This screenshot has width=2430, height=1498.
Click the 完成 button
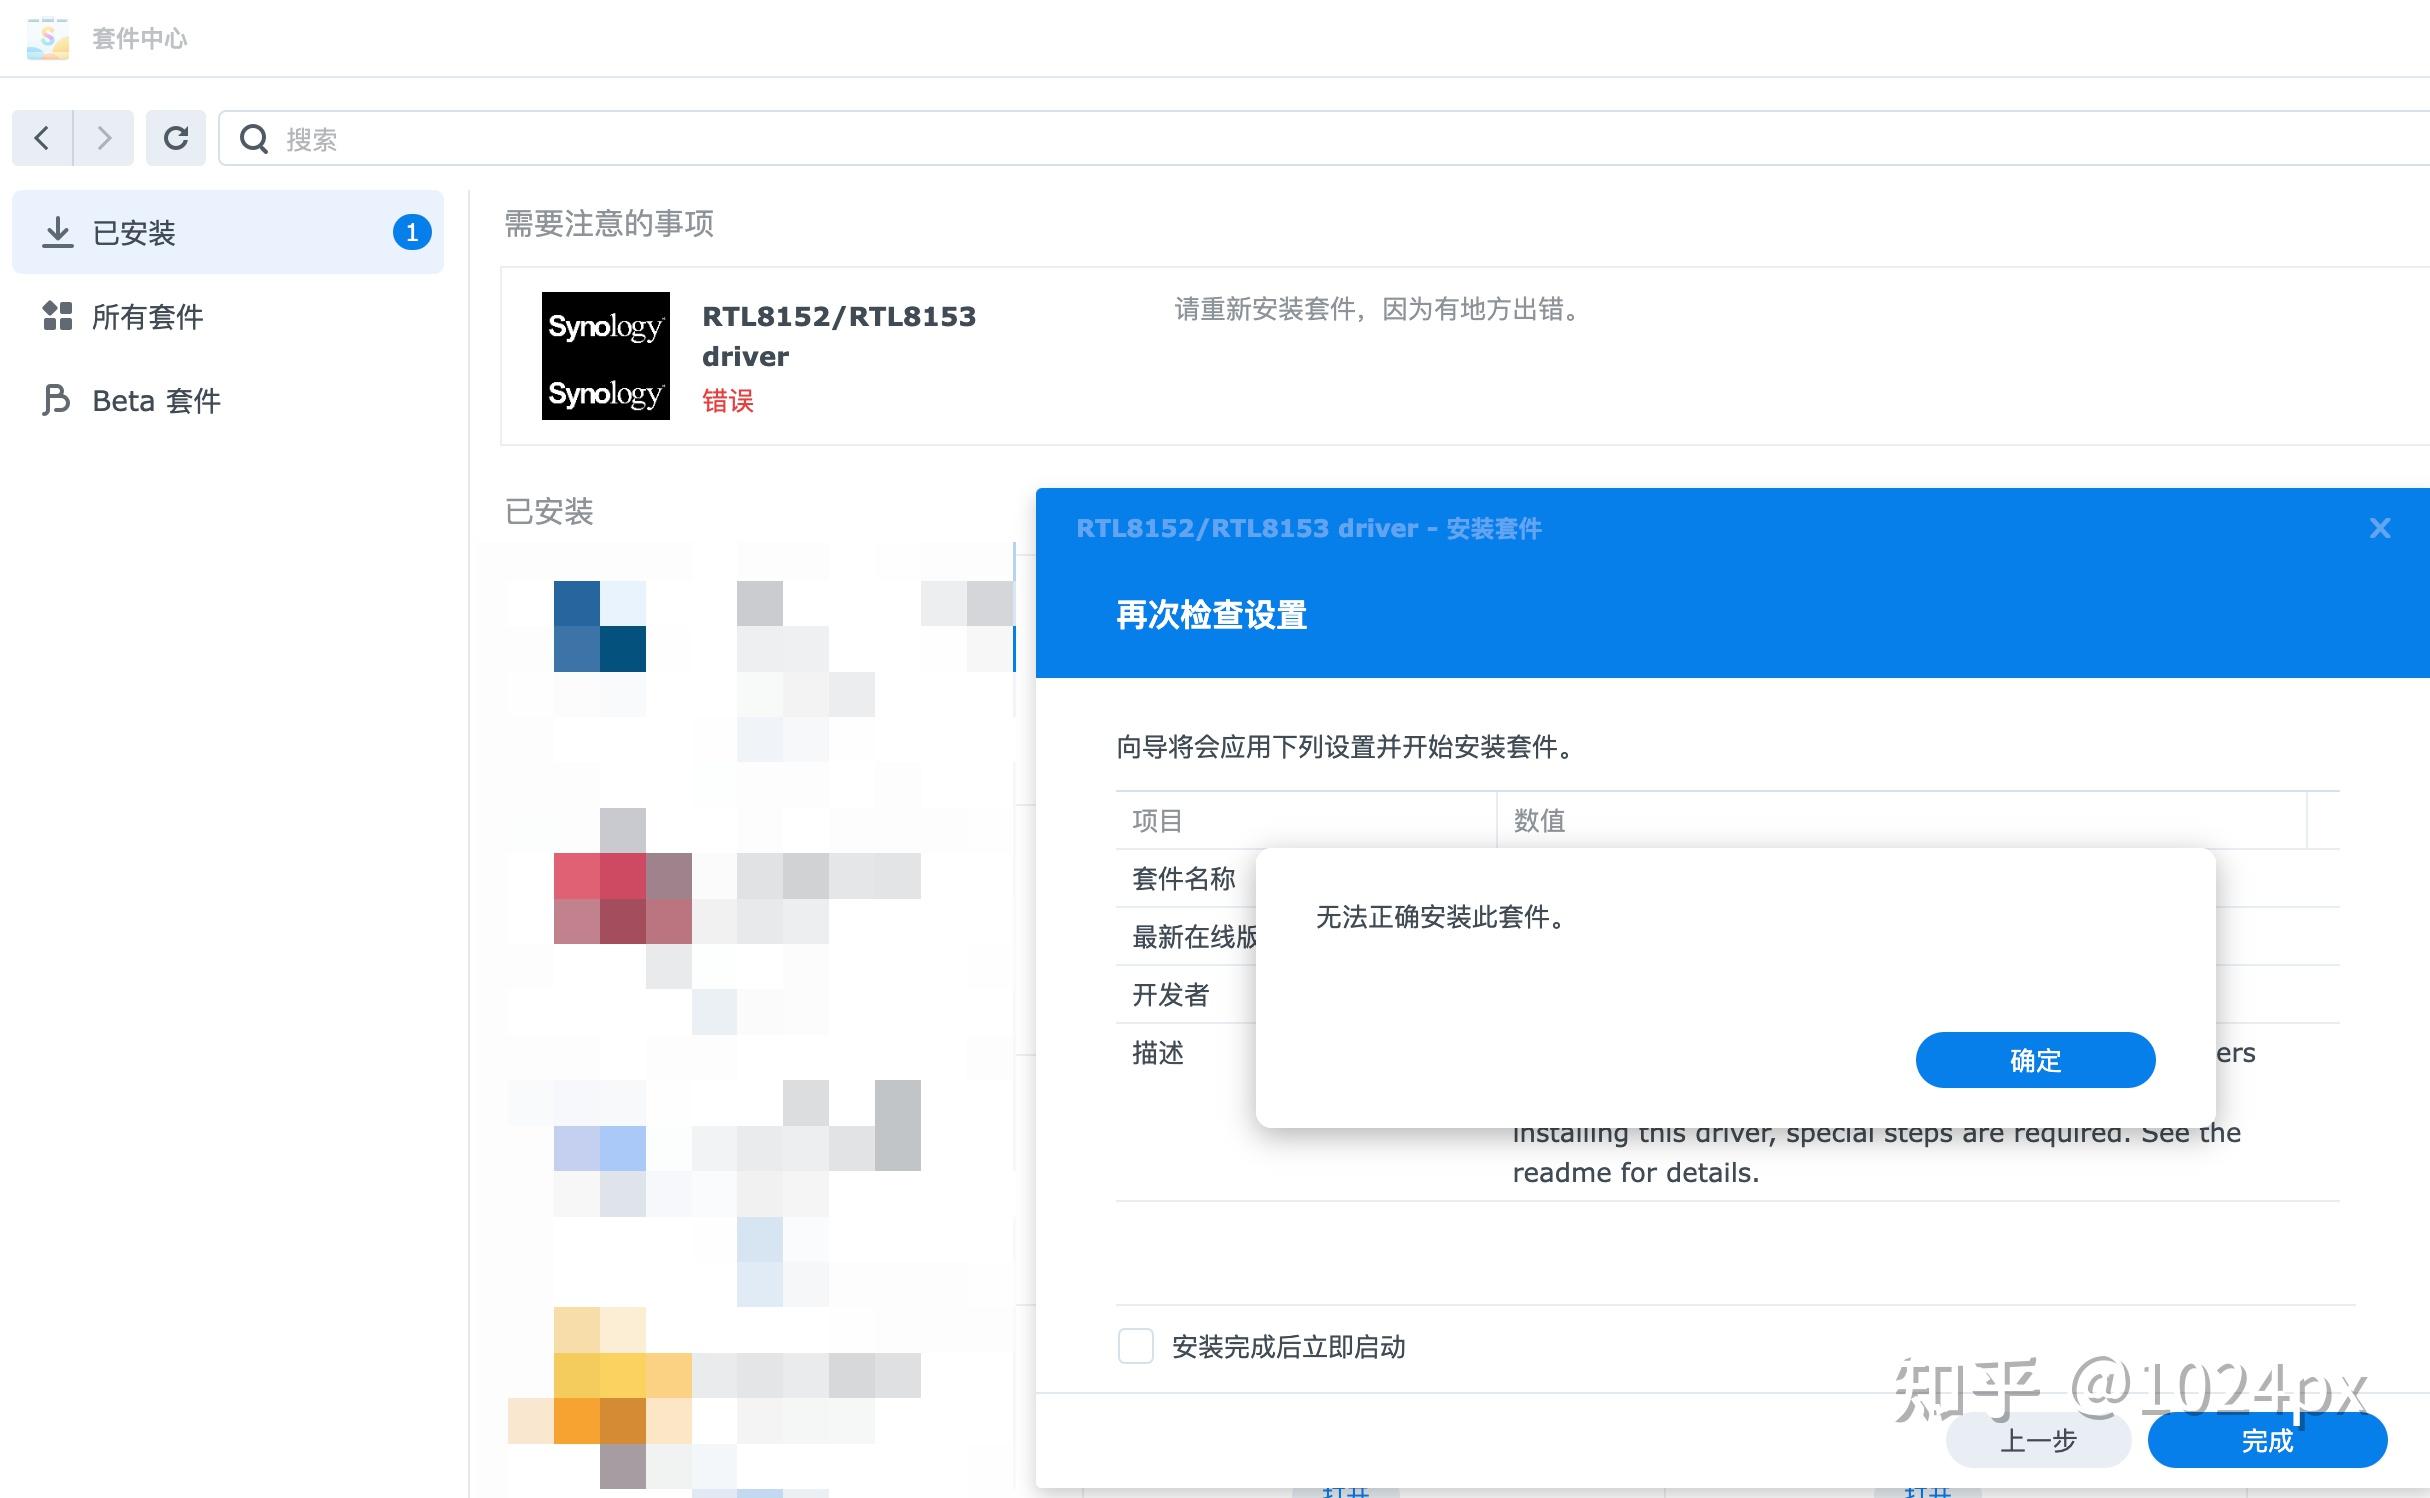click(x=2267, y=1441)
